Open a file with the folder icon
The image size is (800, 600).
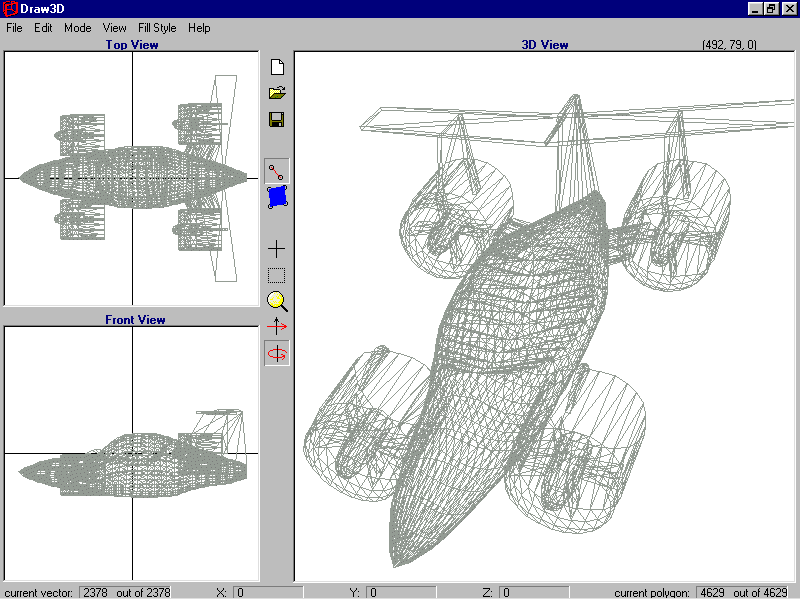(277, 93)
